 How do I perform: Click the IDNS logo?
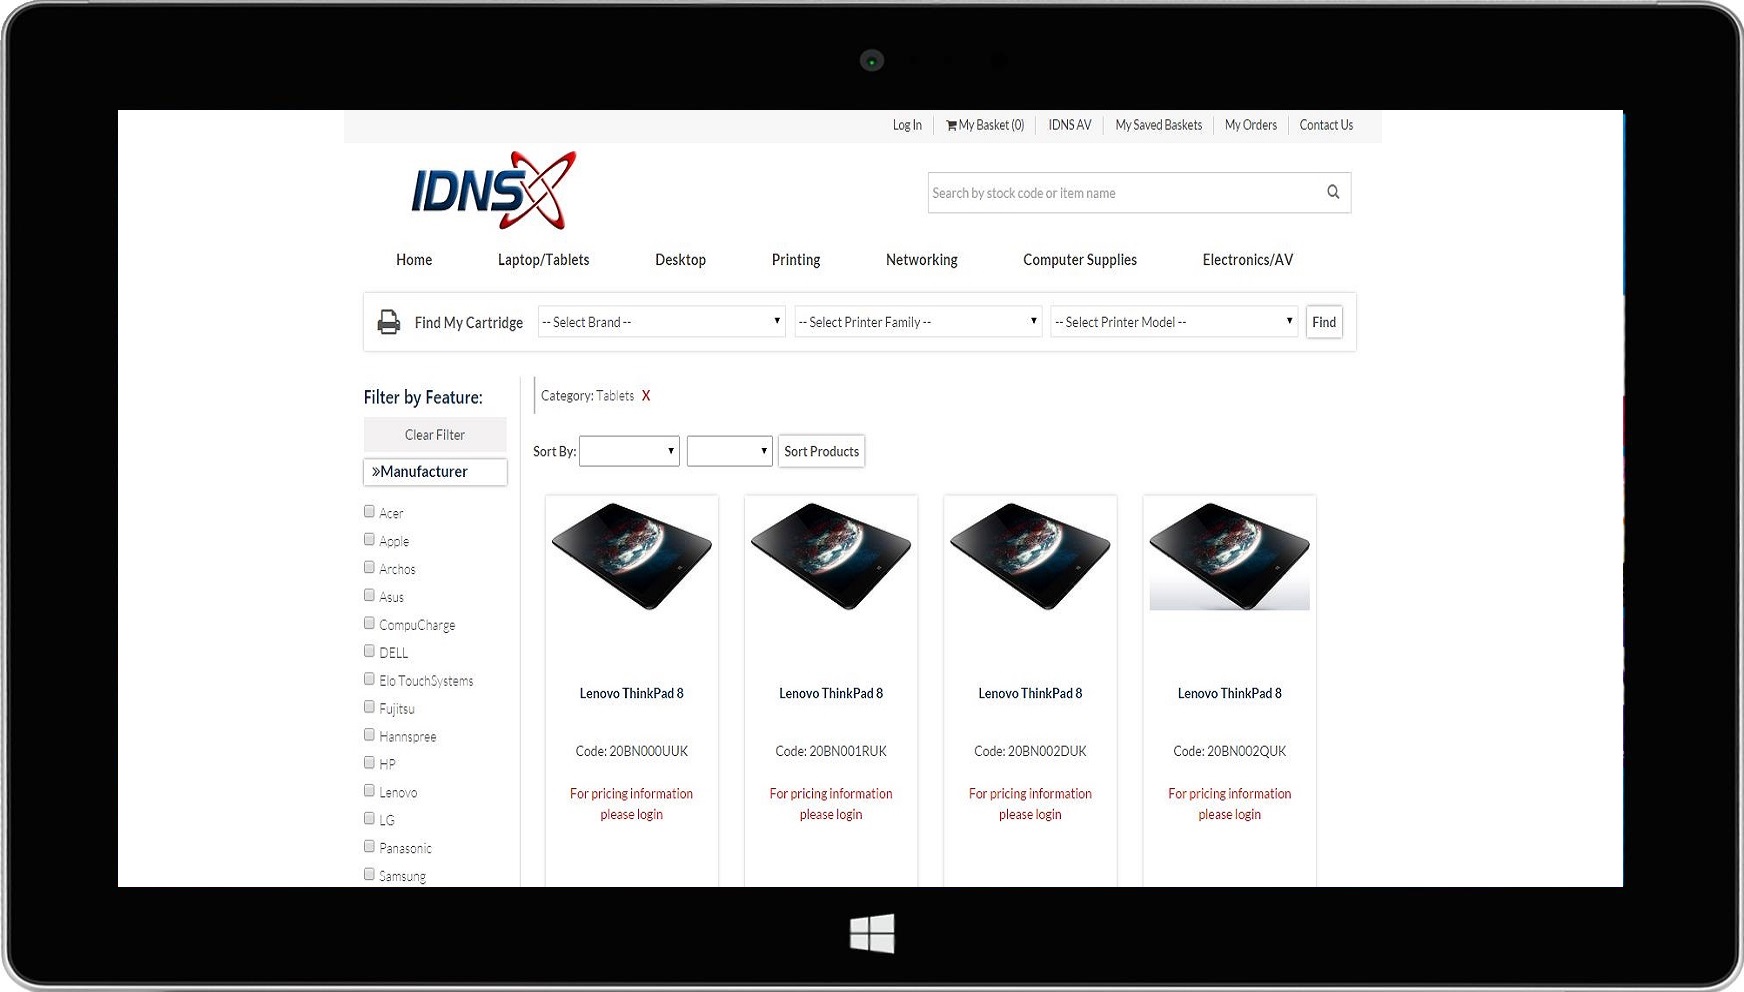pyautogui.click(x=493, y=190)
